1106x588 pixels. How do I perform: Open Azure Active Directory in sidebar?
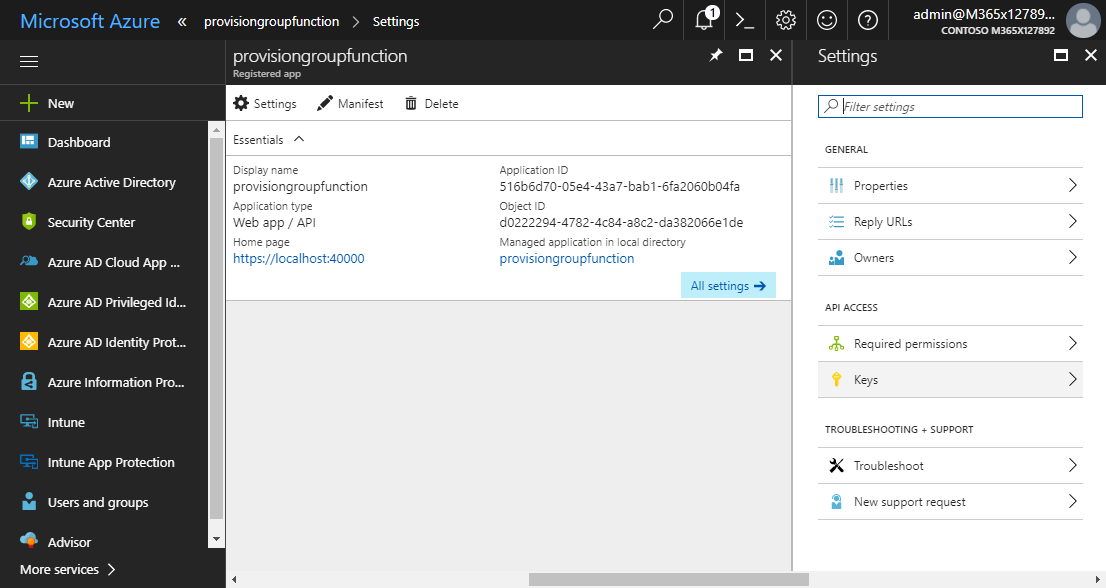tap(111, 183)
